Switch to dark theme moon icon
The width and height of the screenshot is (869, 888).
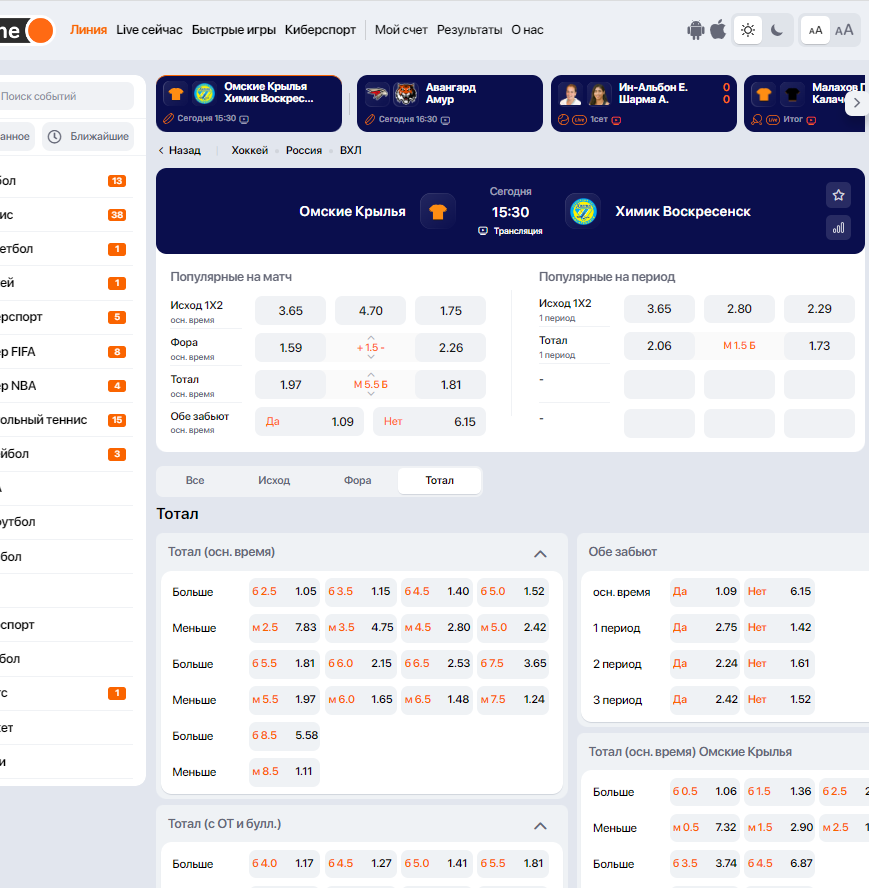tap(777, 30)
